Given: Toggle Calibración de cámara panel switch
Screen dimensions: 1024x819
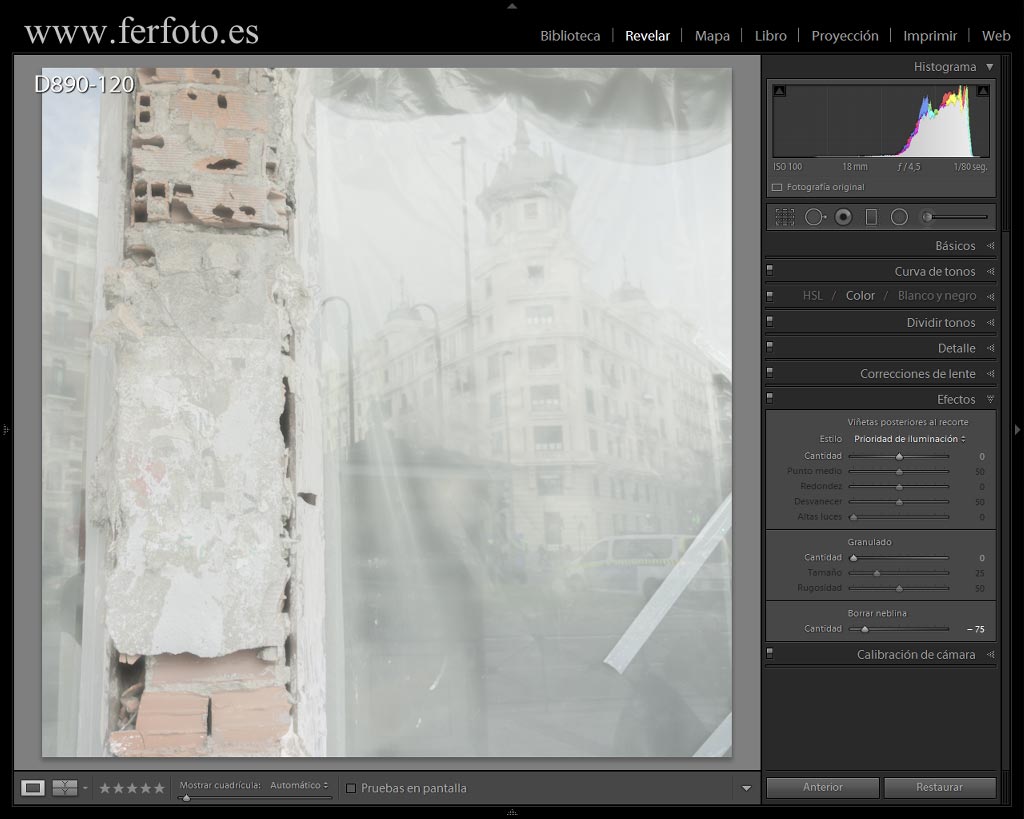Looking at the screenshot, I should [770, 654].
